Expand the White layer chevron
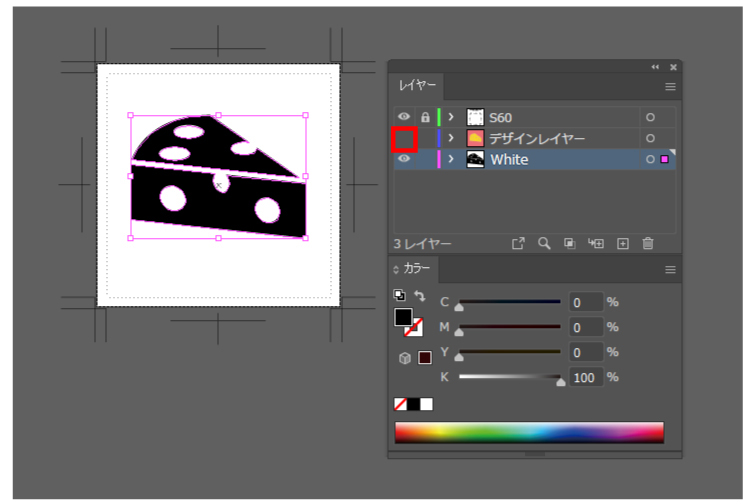Viewport: 755px width, 504px height. [x=451, y=159]
